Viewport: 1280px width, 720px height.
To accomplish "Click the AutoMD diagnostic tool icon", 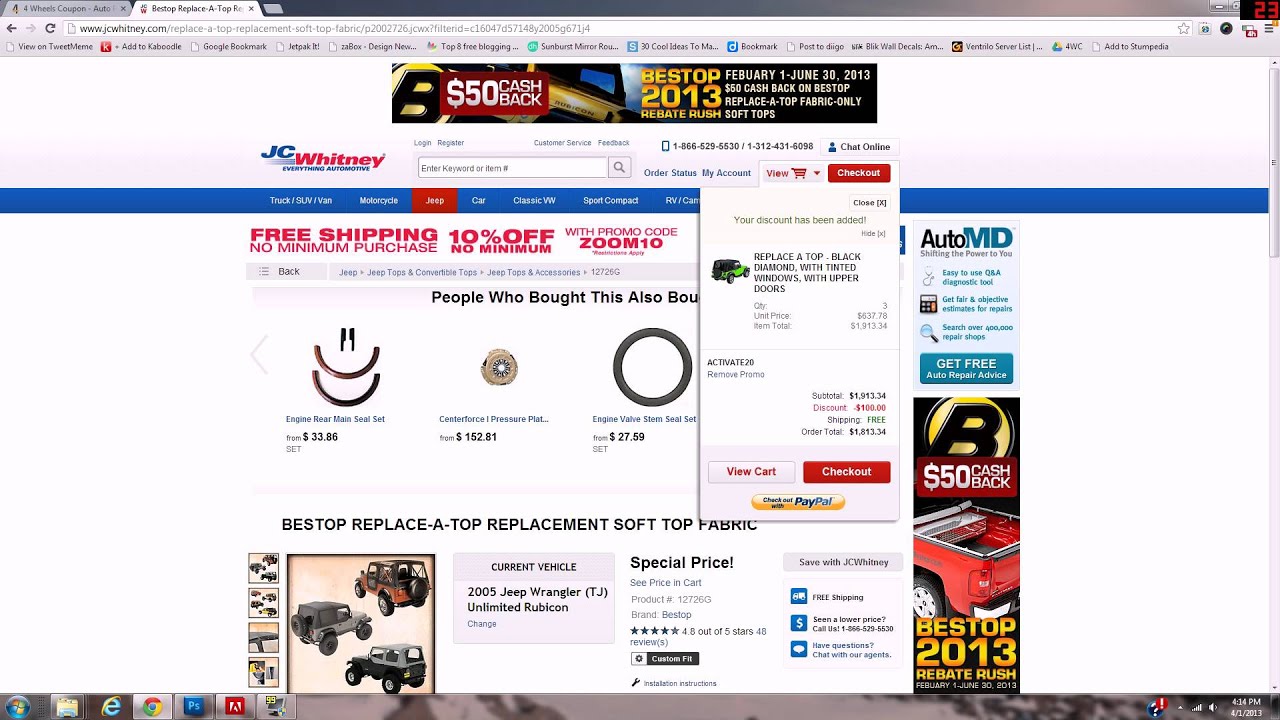I will [x=929, y=277].
